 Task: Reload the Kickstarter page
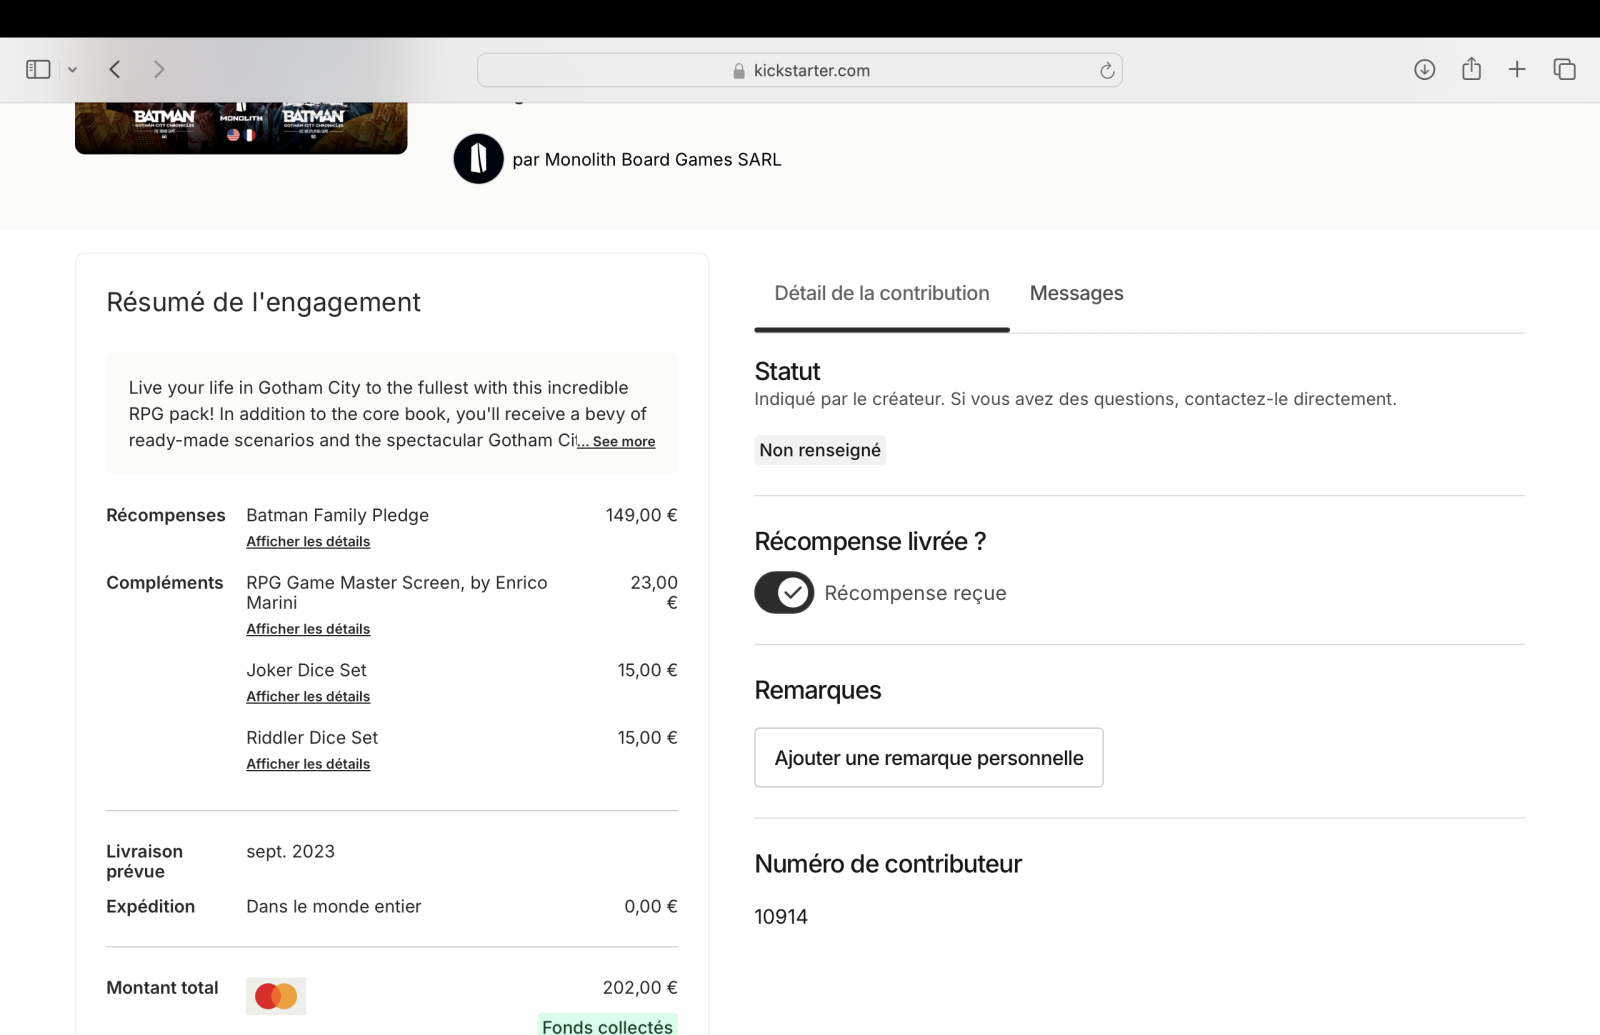tap(1106, 70)
